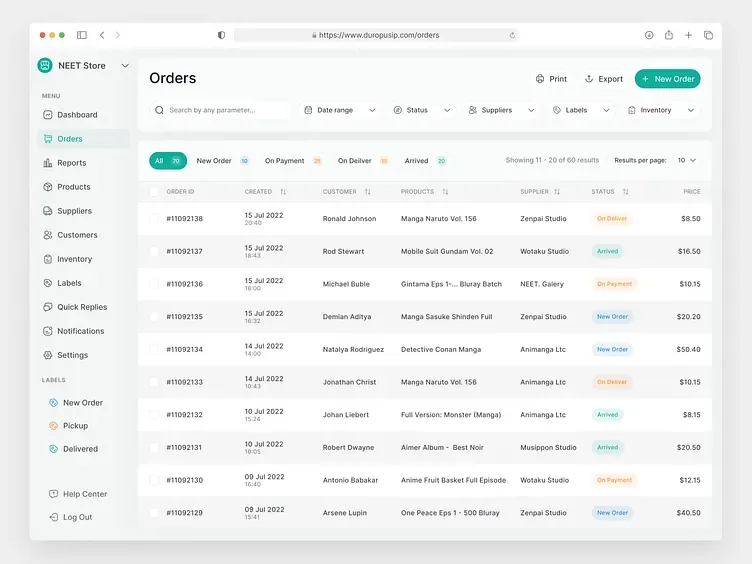The image size is (752, 564).
Task: Click the NEET Store logo icon
Action: click(x=45, y=65)
